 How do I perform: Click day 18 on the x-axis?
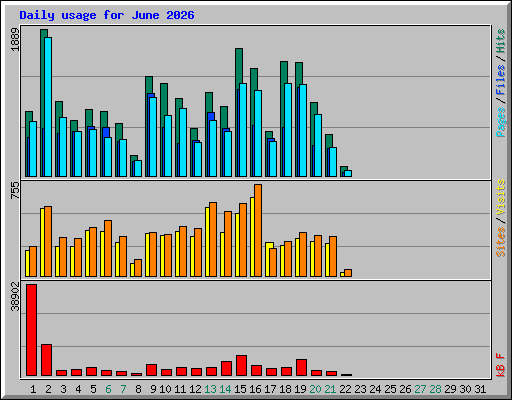pyautogui.click(x=285, y=389)
